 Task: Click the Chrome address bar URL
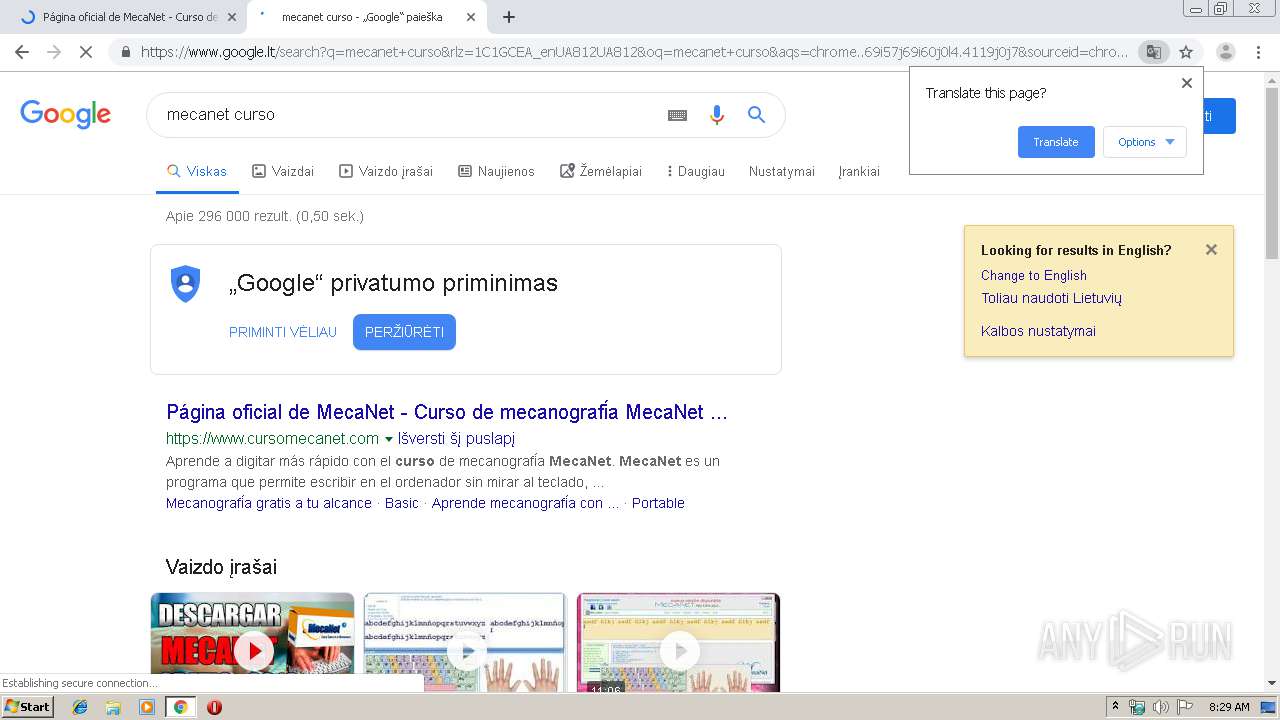click(x=634, y=52)
